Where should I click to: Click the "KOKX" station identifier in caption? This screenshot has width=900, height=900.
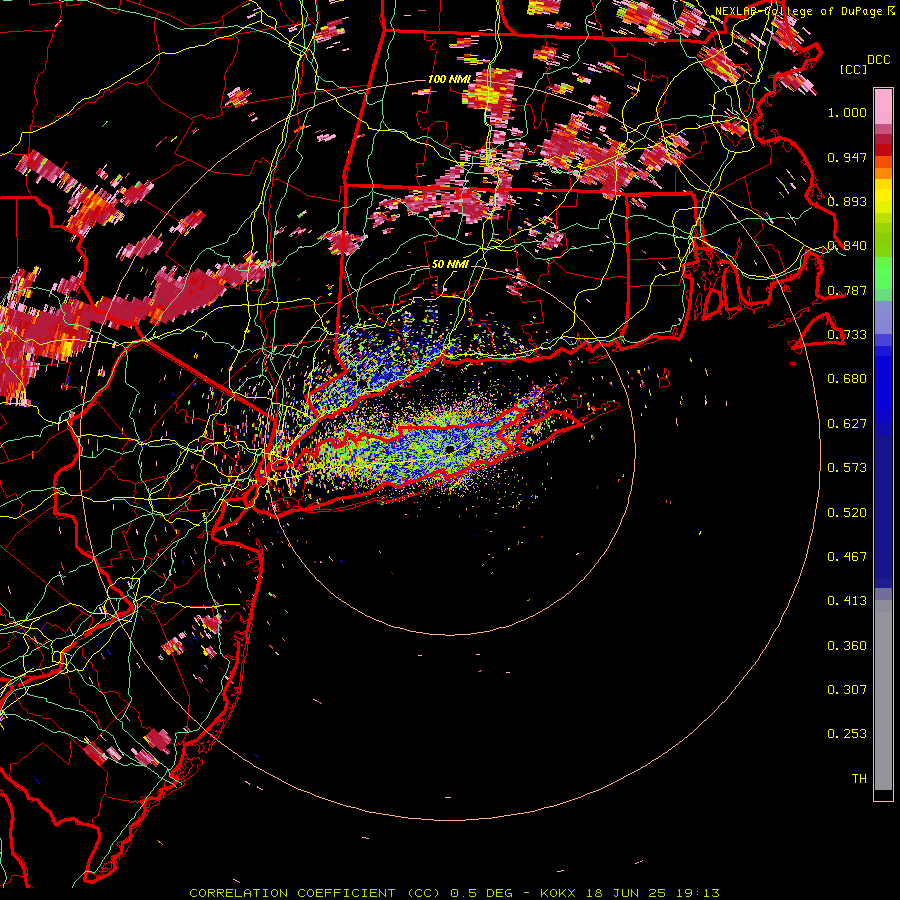(558, 893)
